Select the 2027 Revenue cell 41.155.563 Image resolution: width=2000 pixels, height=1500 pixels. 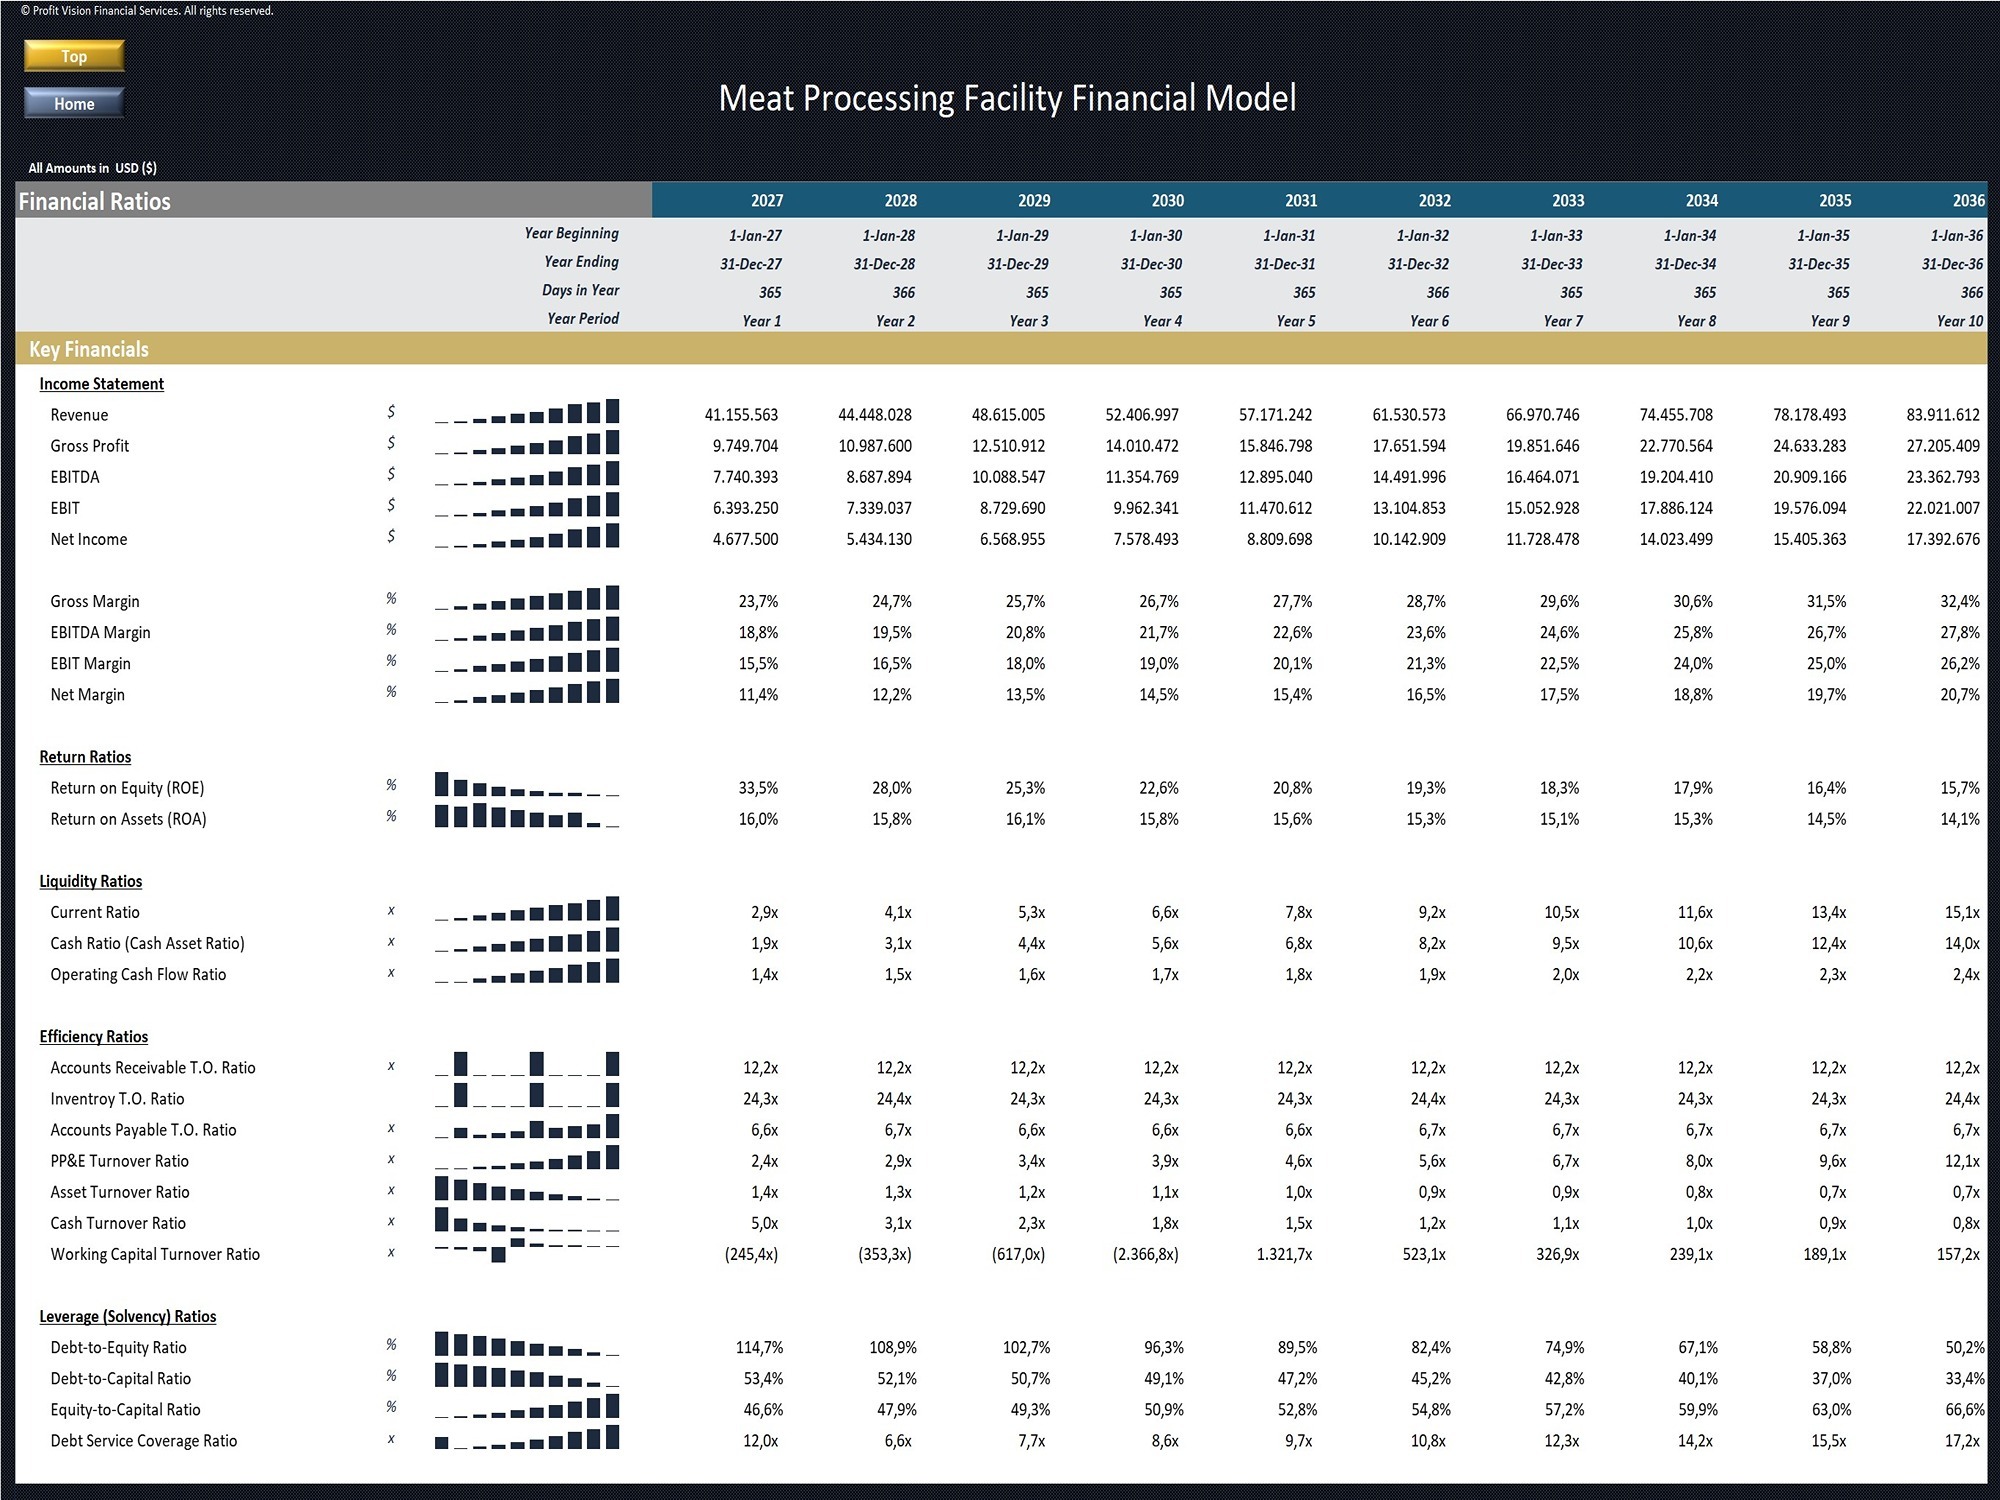741,415
